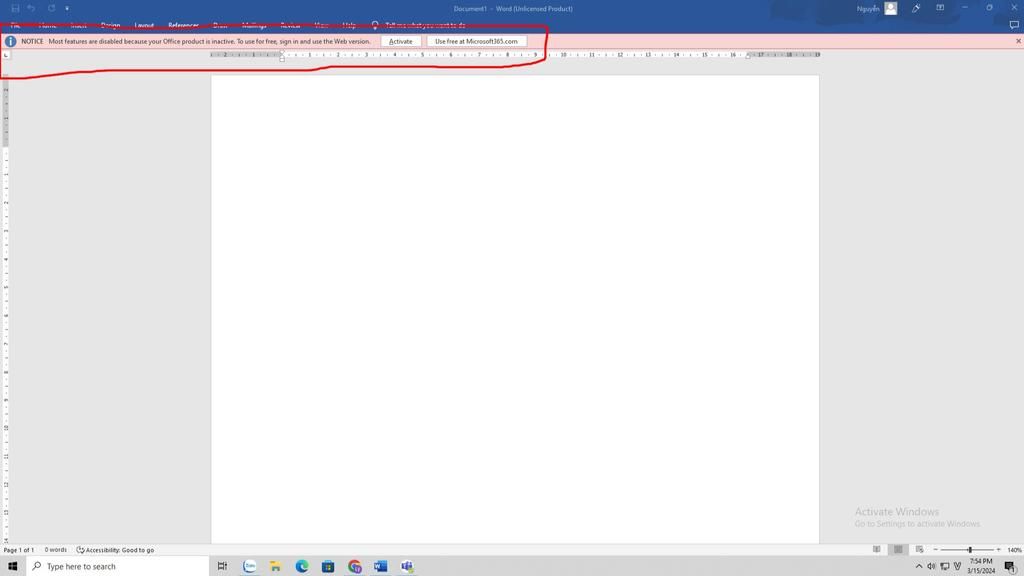The image size is (1024, 576).
Task: Click the volume speaker tray icon
Action: pyautogui.click(x=931, y=566)
